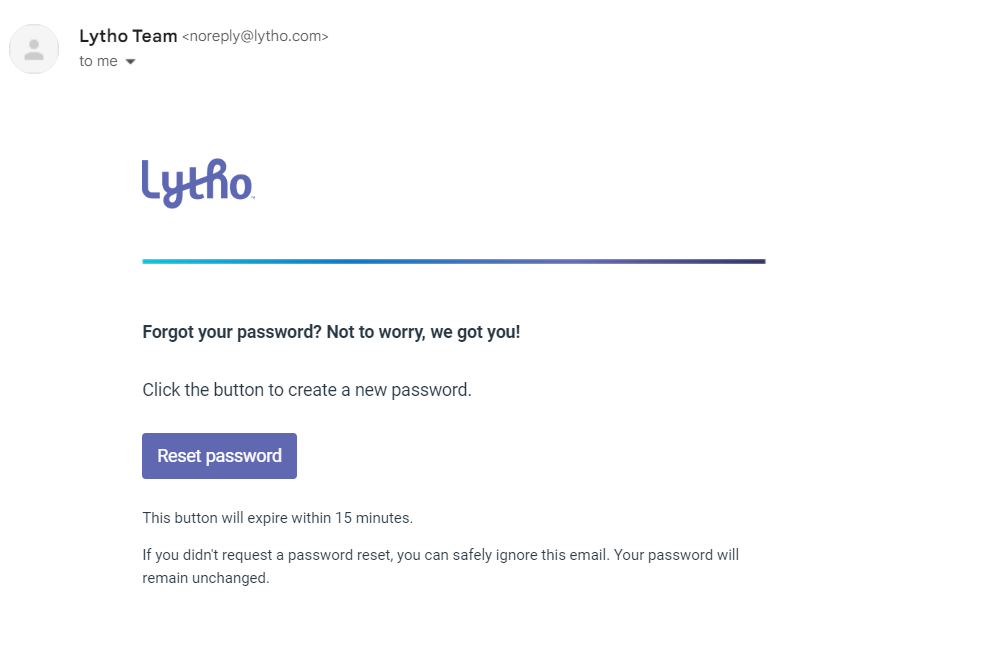
Task: Click the trademark symbol beside Lytho logo
Action: [253, 198]
